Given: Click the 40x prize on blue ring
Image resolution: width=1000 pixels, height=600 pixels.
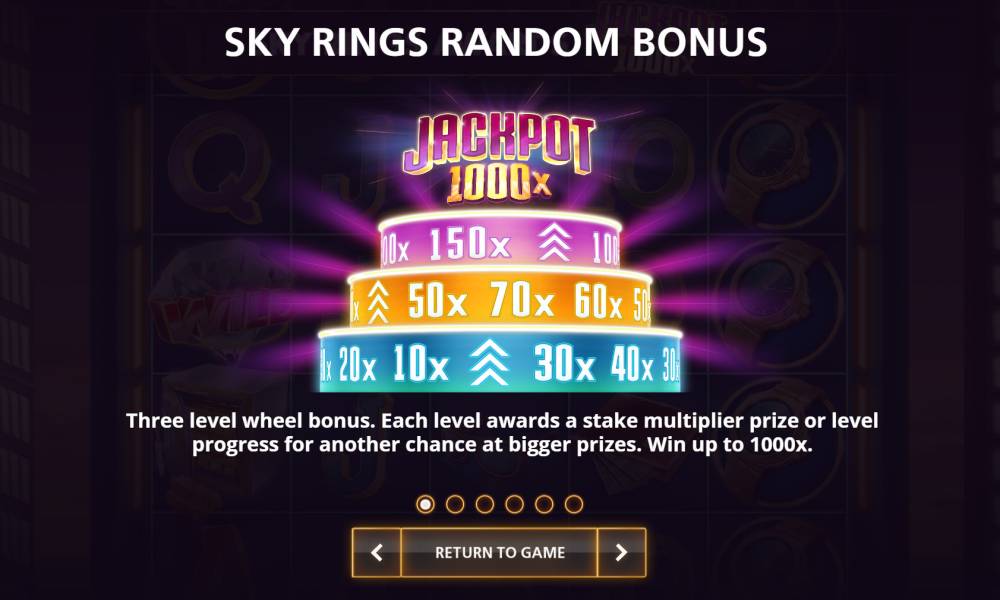Looking at the screenshot, I should [631, 364].
